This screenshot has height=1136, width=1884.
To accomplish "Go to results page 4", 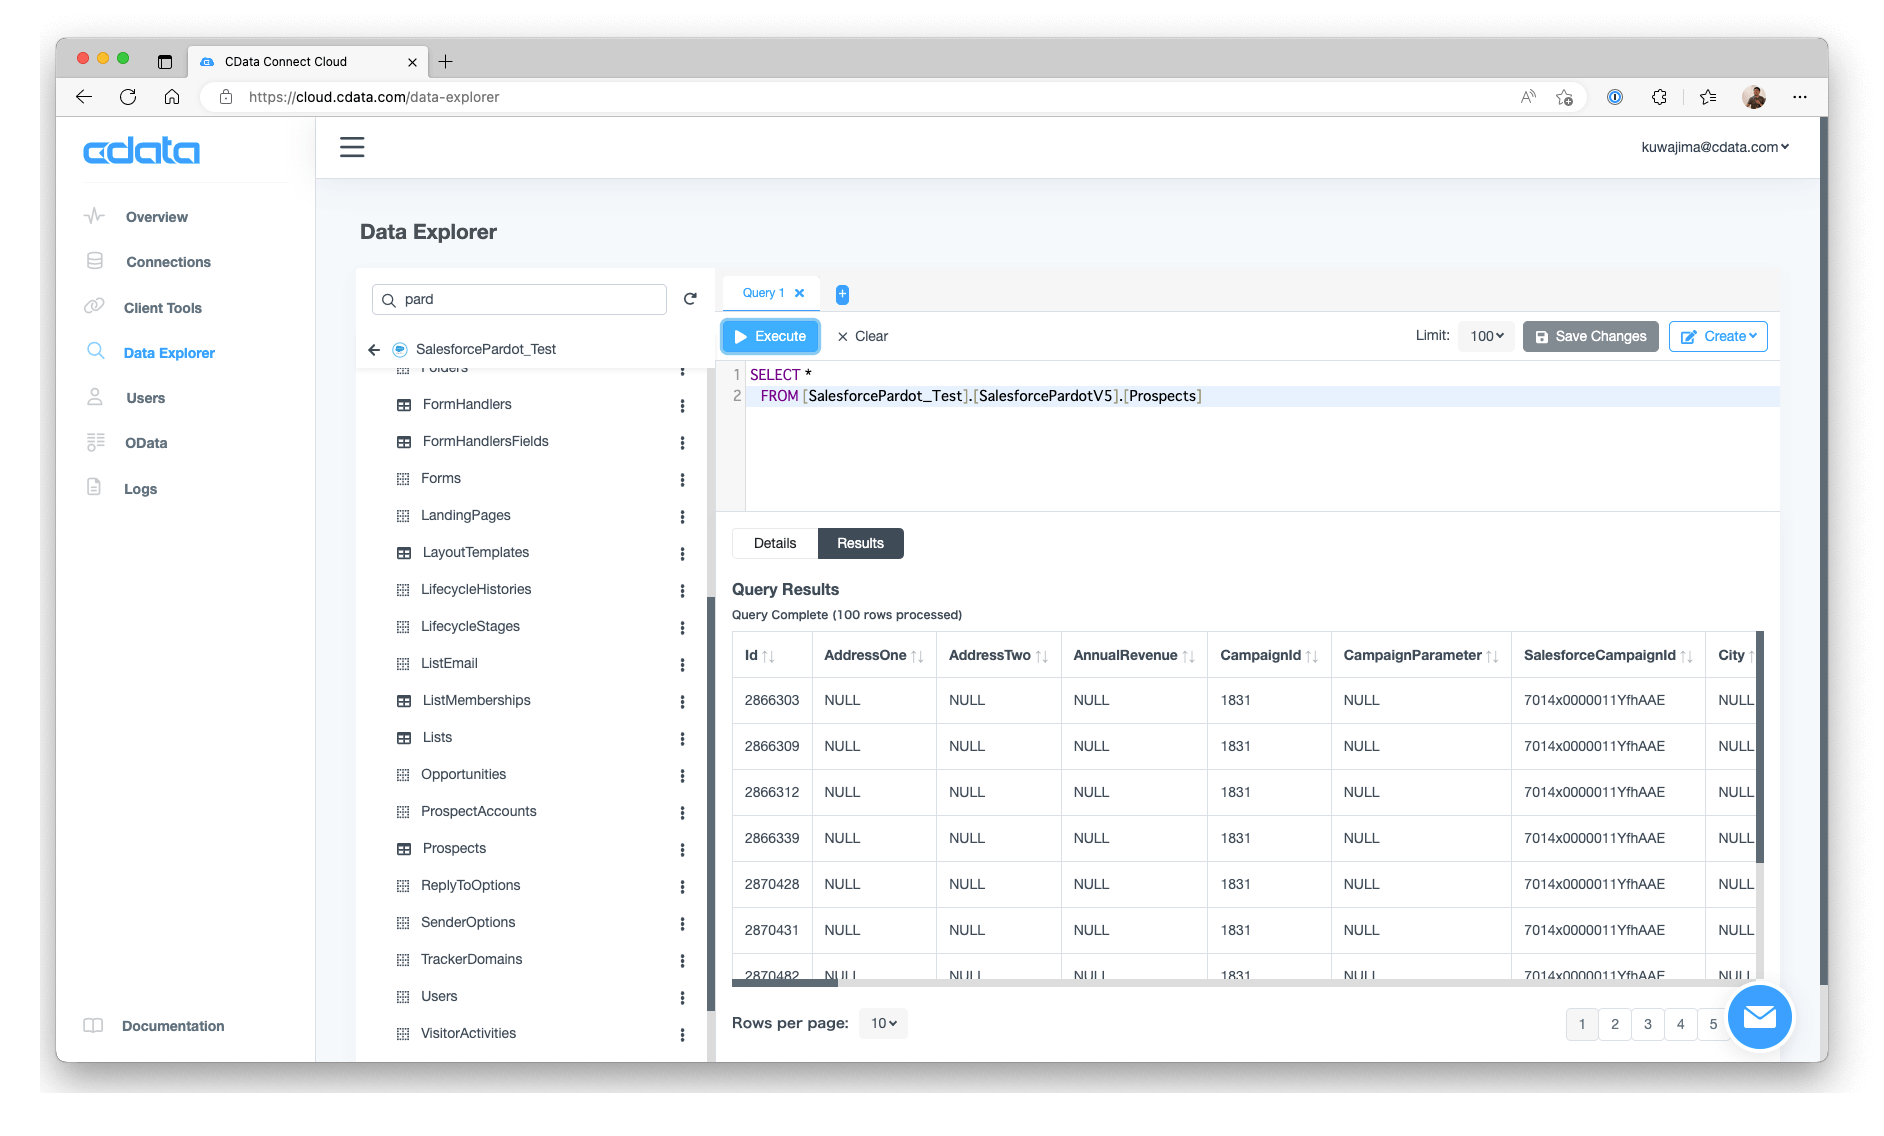I will pyautogui.click(x=1681, y=1025).
